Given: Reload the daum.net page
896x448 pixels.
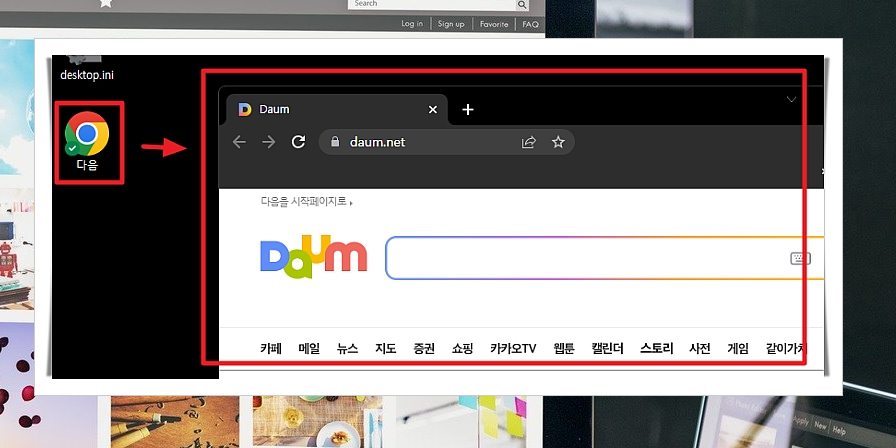Looking at the screenshot, I should (298, 142).
